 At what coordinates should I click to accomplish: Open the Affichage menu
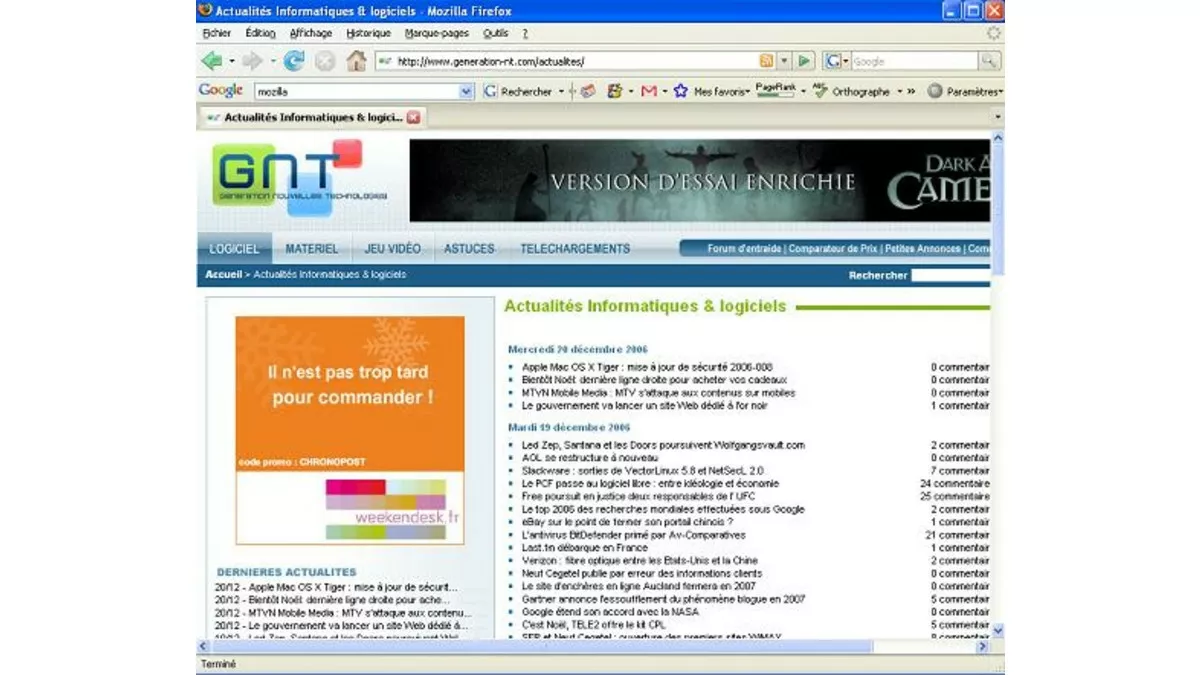(x=311, y=33)
